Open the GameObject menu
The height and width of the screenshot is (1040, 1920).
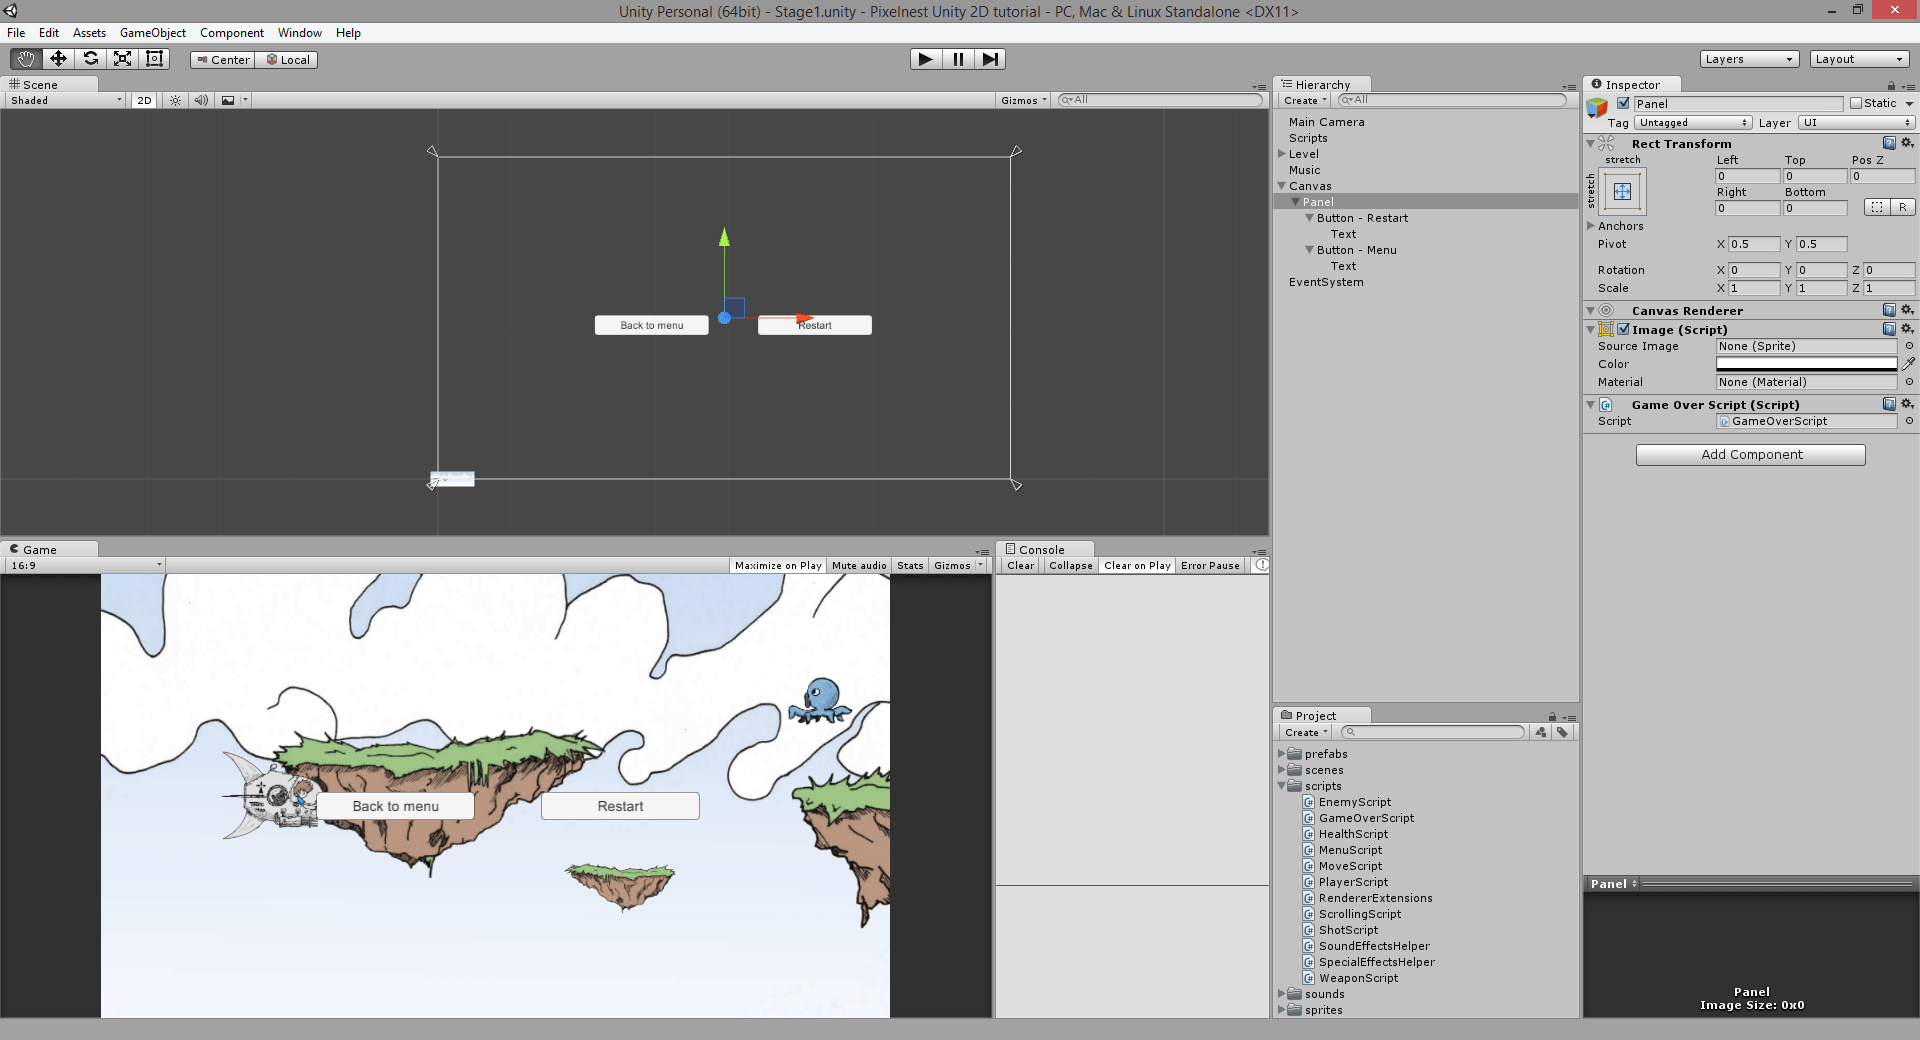click(152, 32)
